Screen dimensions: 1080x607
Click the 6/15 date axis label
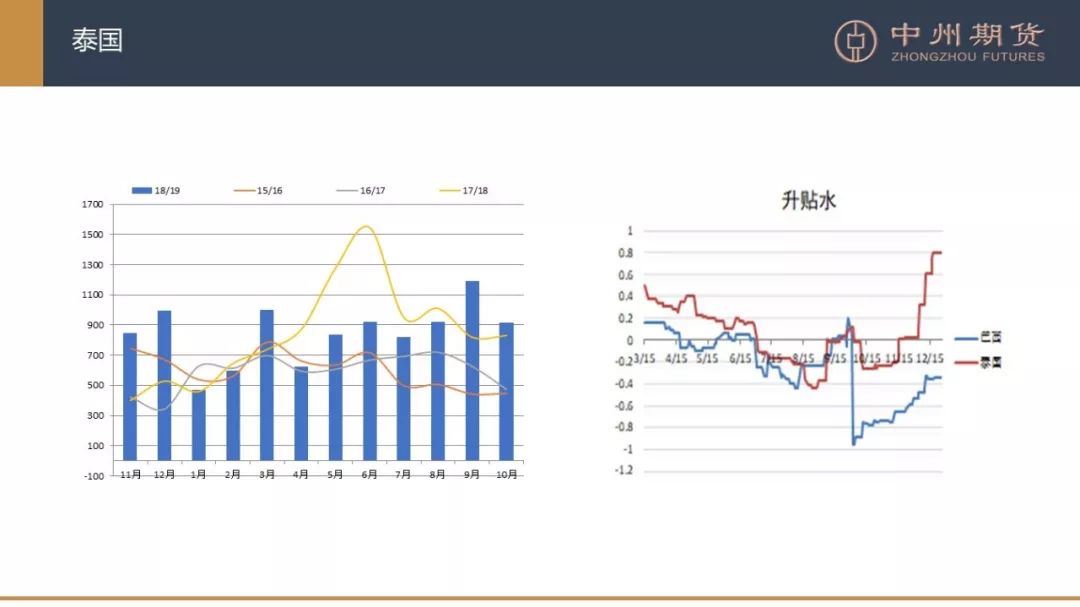point(740,358)
